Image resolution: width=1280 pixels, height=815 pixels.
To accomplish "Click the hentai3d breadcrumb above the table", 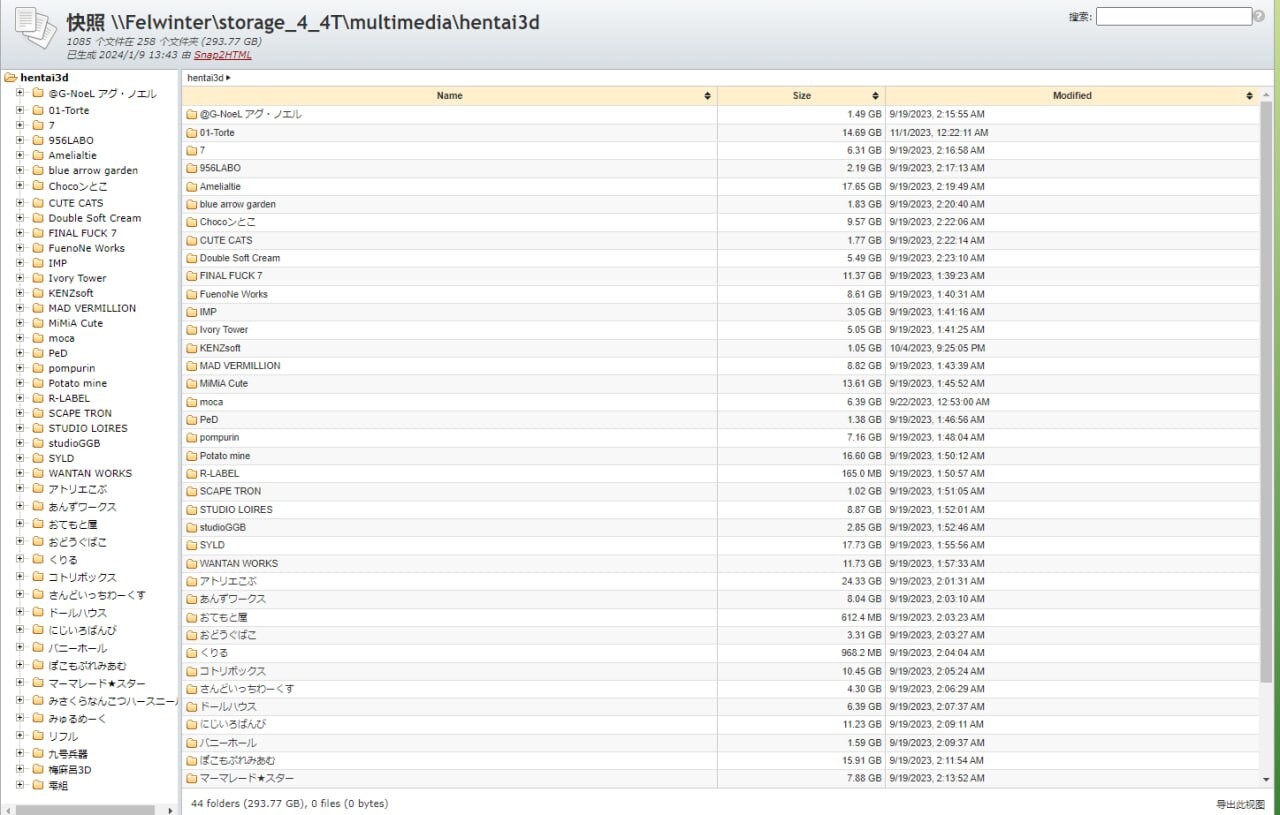I will [x=205, y=77].
